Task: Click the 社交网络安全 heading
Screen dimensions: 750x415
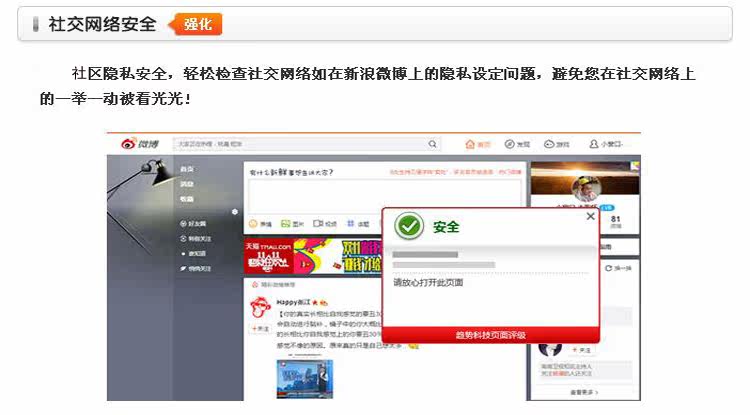Action: [102, 24]
